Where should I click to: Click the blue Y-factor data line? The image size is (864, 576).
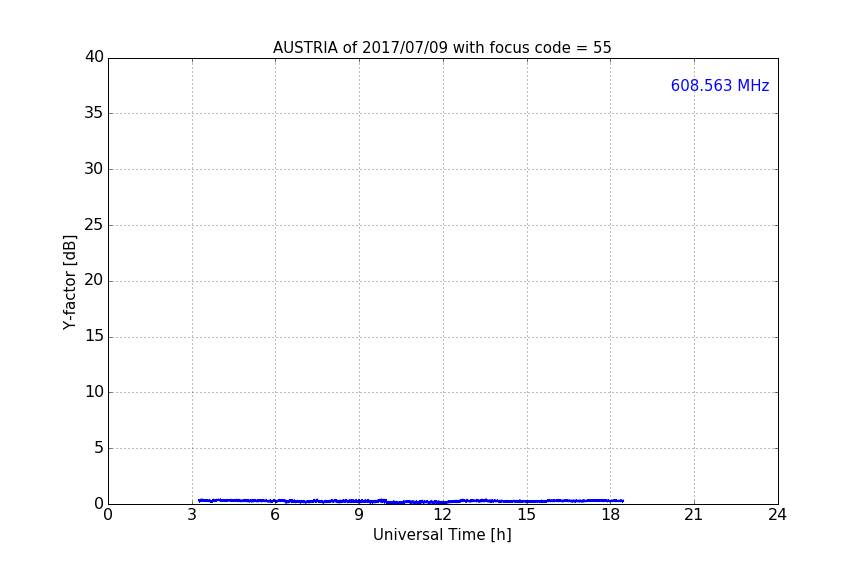[x=411, y=502]
